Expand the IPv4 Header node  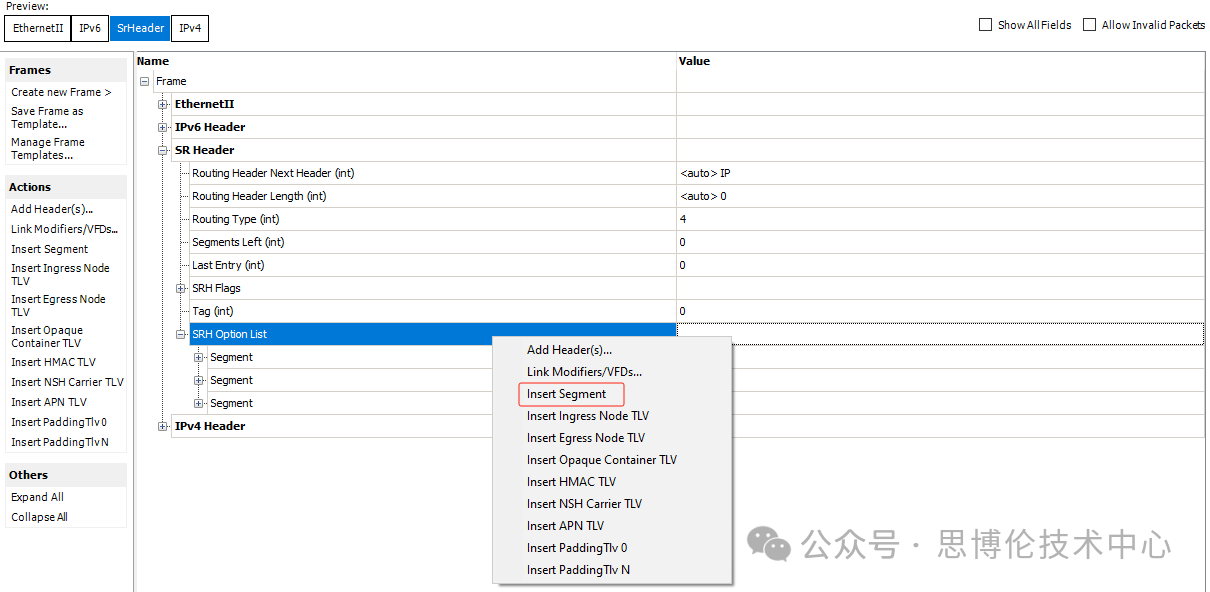163,426
